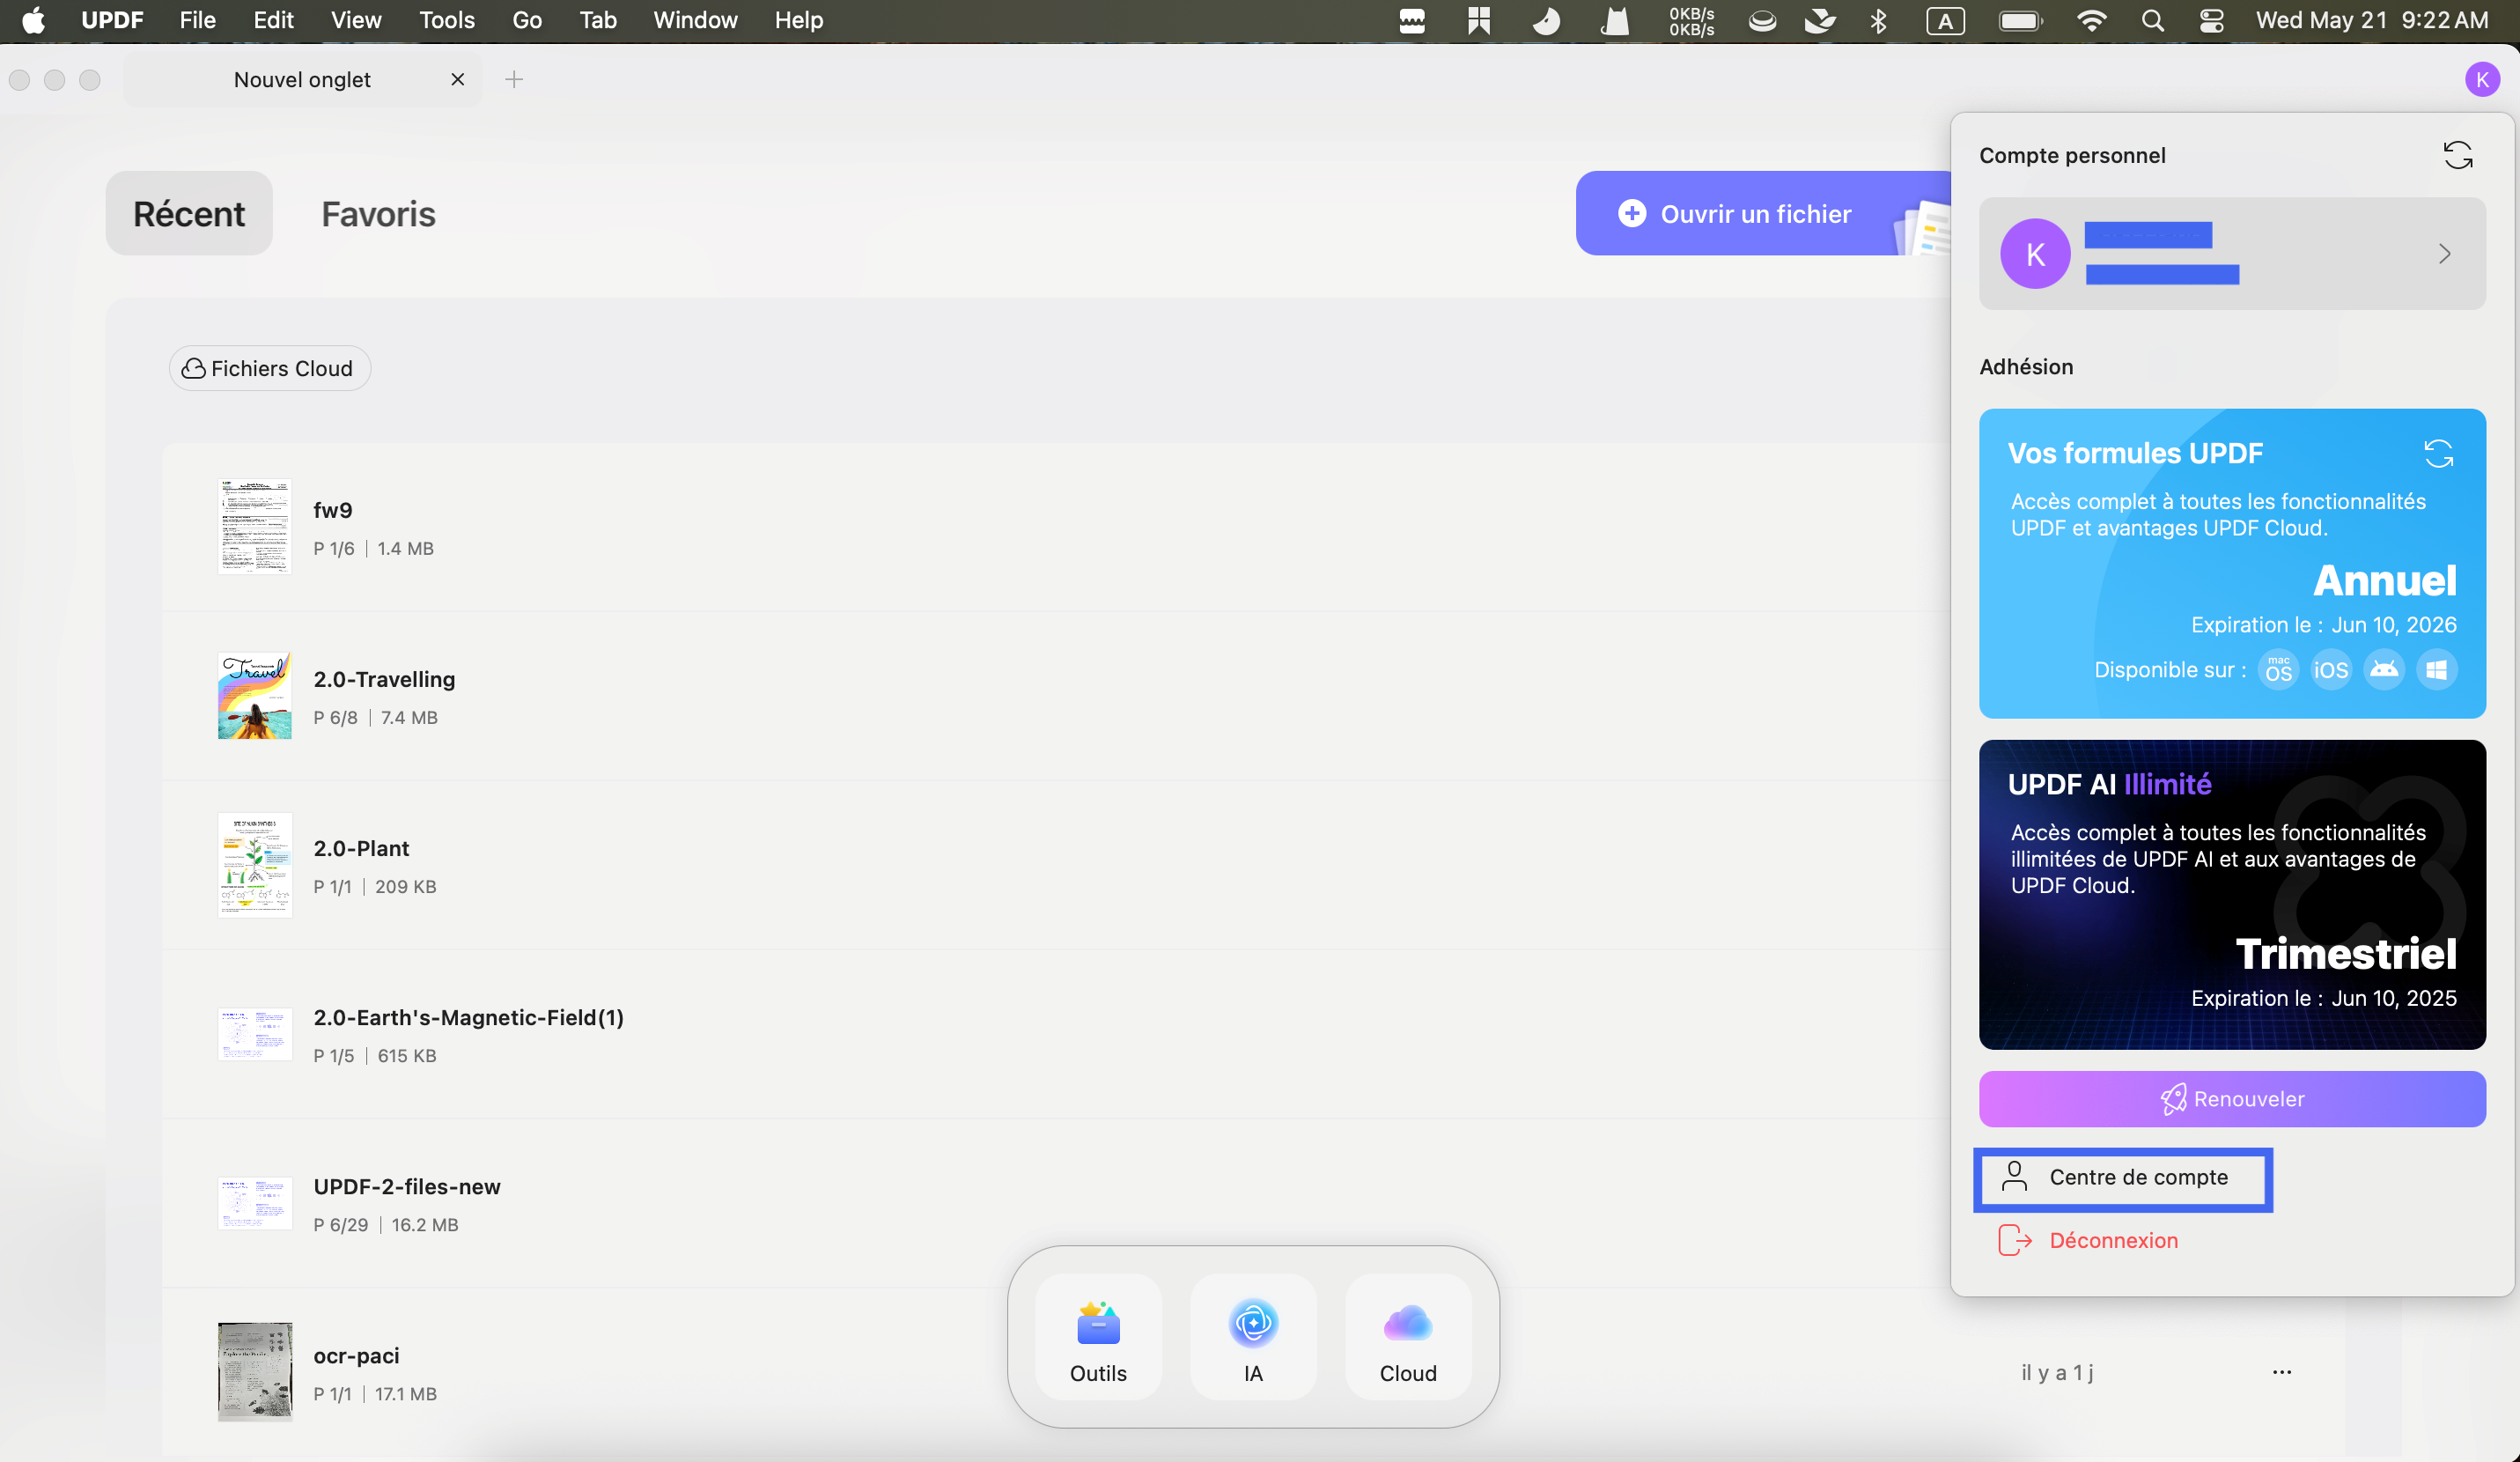Viewport: 2520px width, 1462px height.
Task: Open the Tools menu
Action: [447, 20]
